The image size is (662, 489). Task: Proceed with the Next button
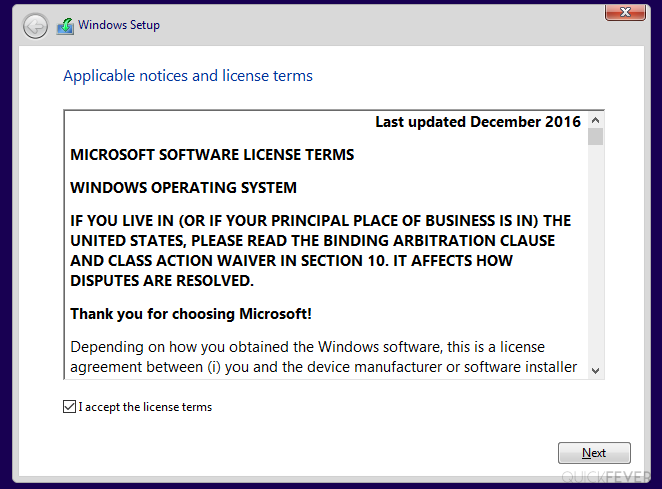tap(594, 453)
